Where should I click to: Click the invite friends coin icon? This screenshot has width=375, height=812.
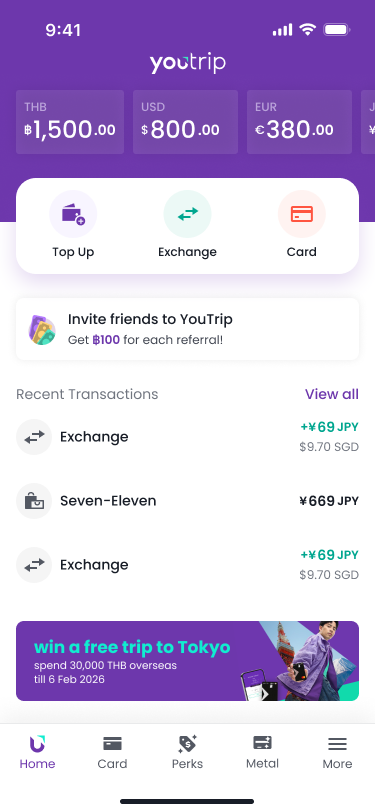click(x=42, y=330)
